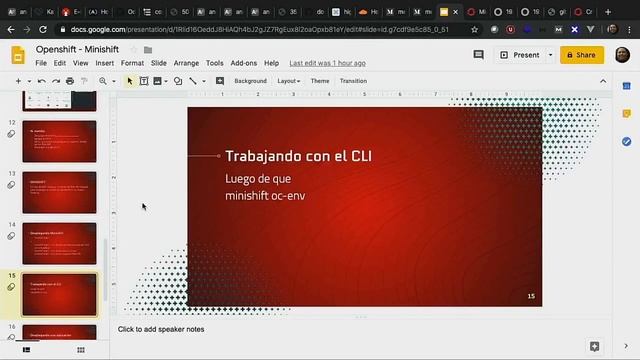Open line type dropdown arrow
This screenshot has height=360, width=640.
tap(204, 81)
